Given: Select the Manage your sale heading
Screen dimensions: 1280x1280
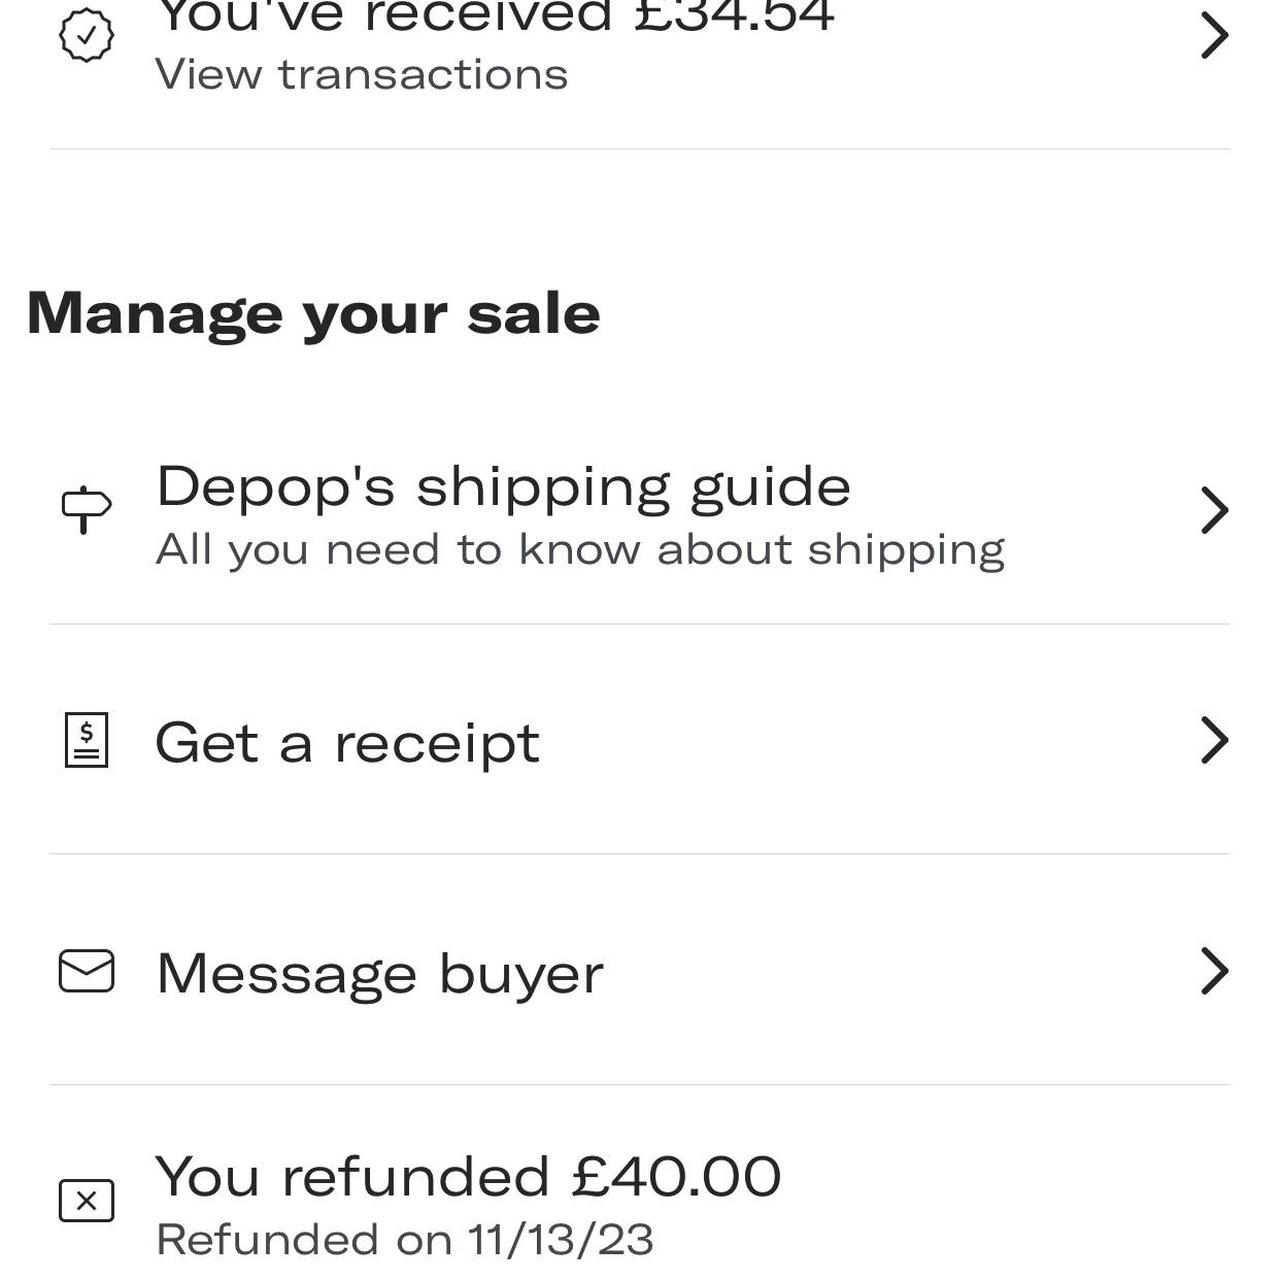Looking at the screenshot, I should 315,312.
